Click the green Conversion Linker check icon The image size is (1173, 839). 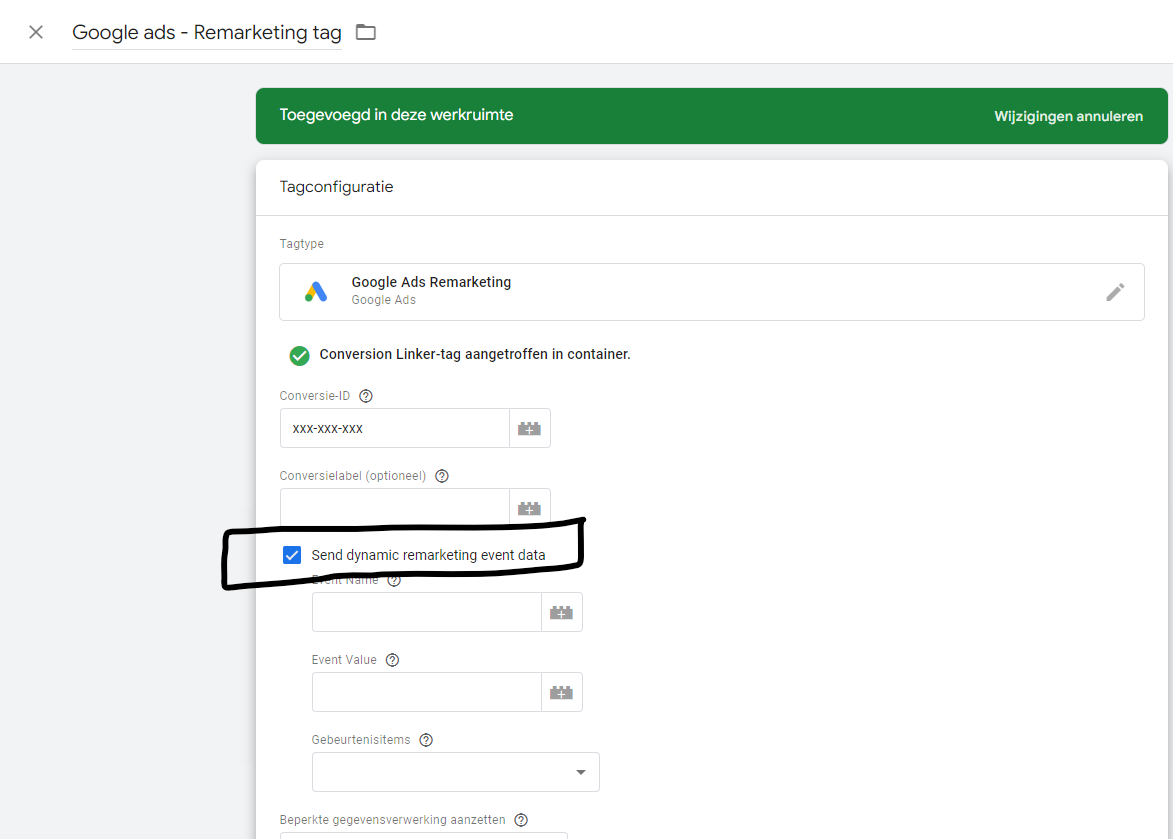coord(299,355)
